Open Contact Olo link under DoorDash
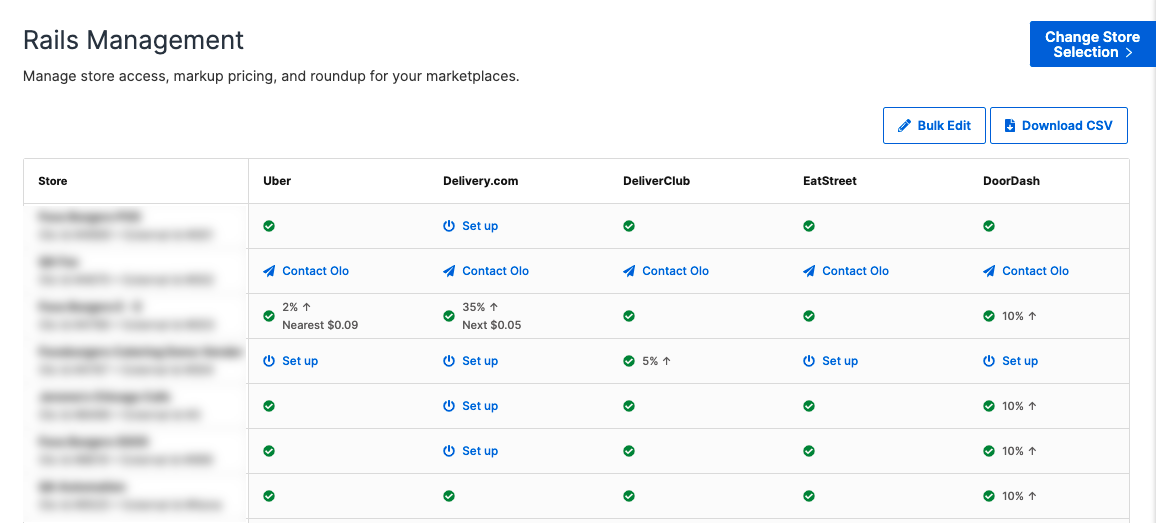 [x=1035, y=271]
